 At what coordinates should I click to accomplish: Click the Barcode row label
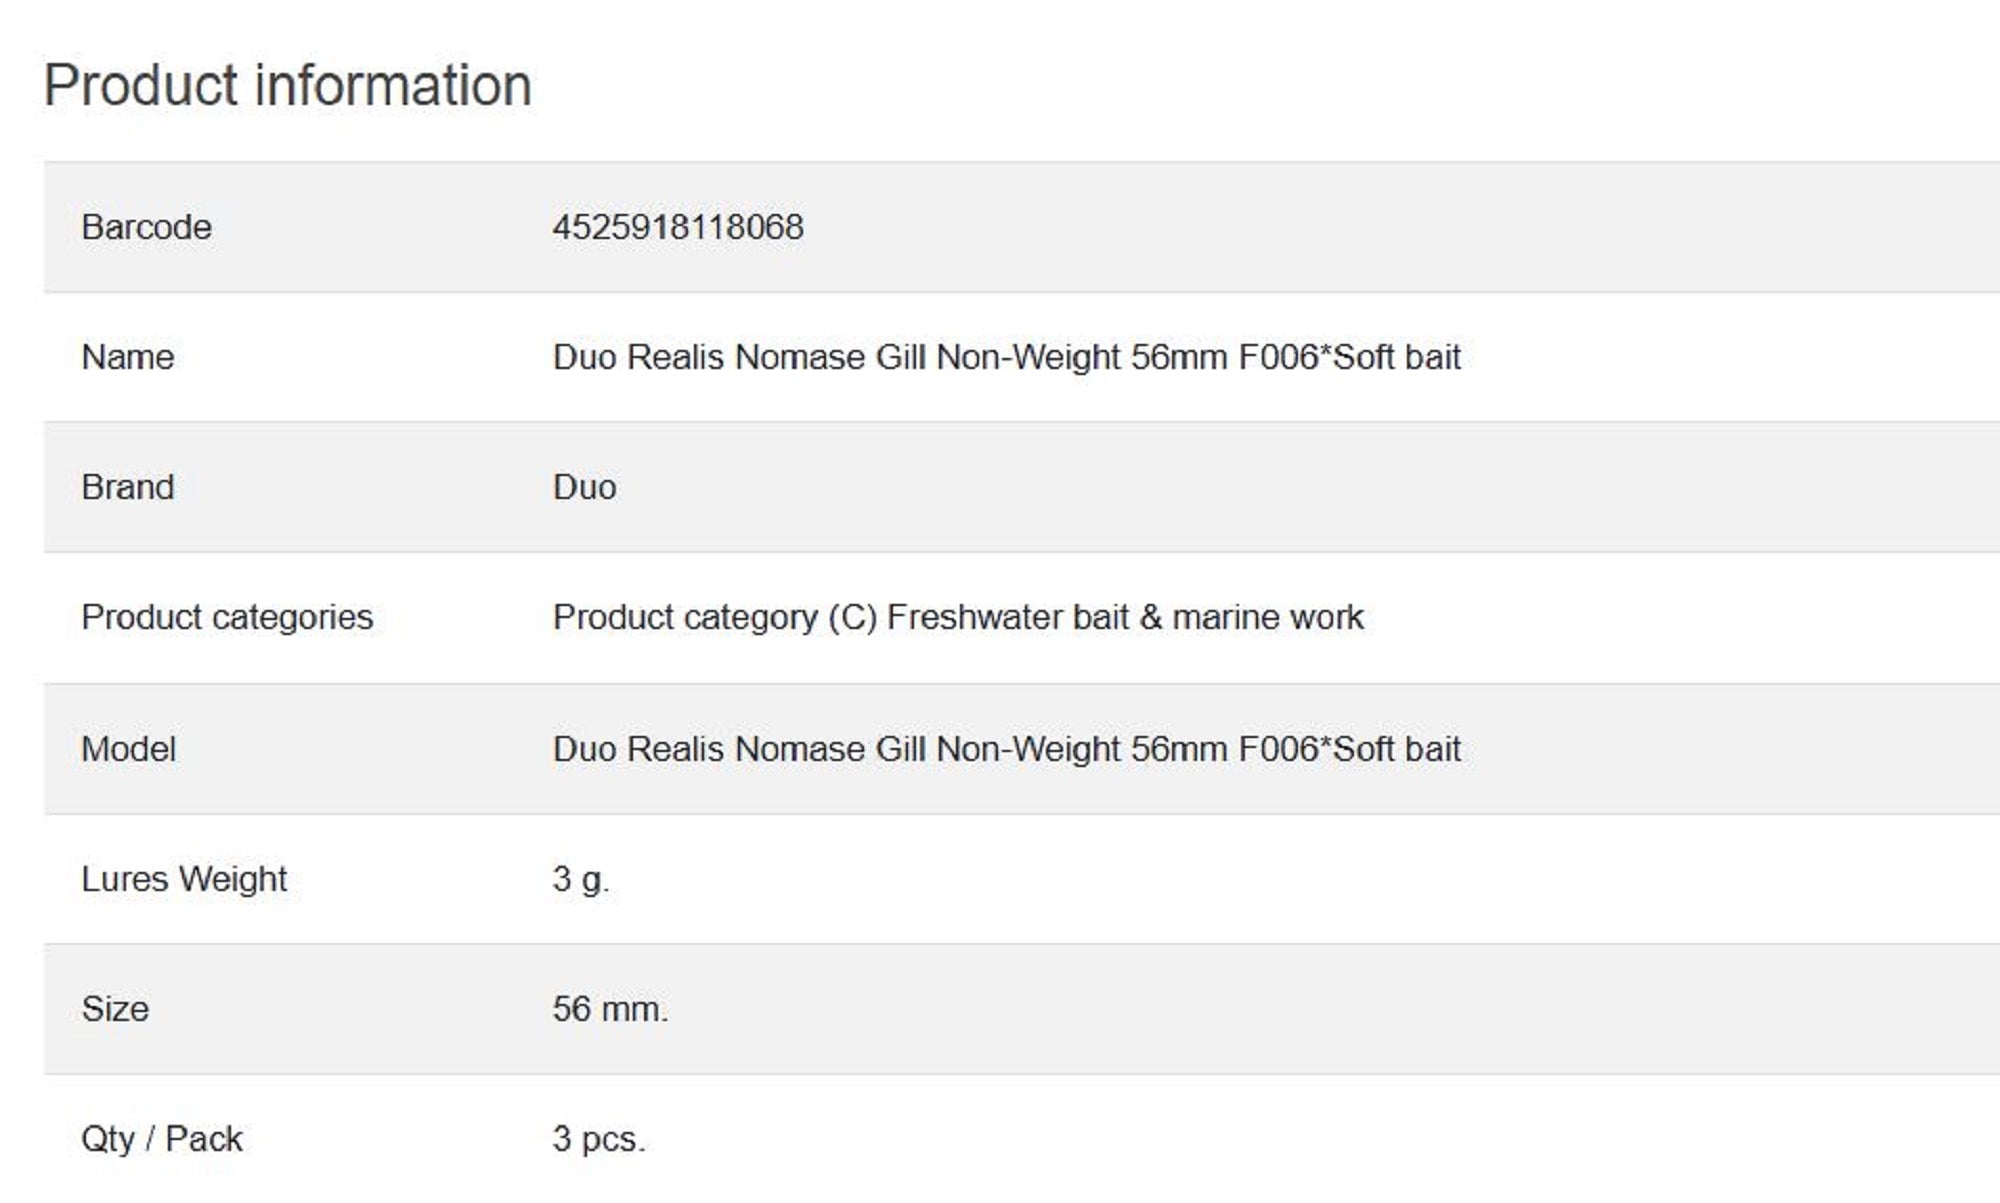[x=146, y=227]
